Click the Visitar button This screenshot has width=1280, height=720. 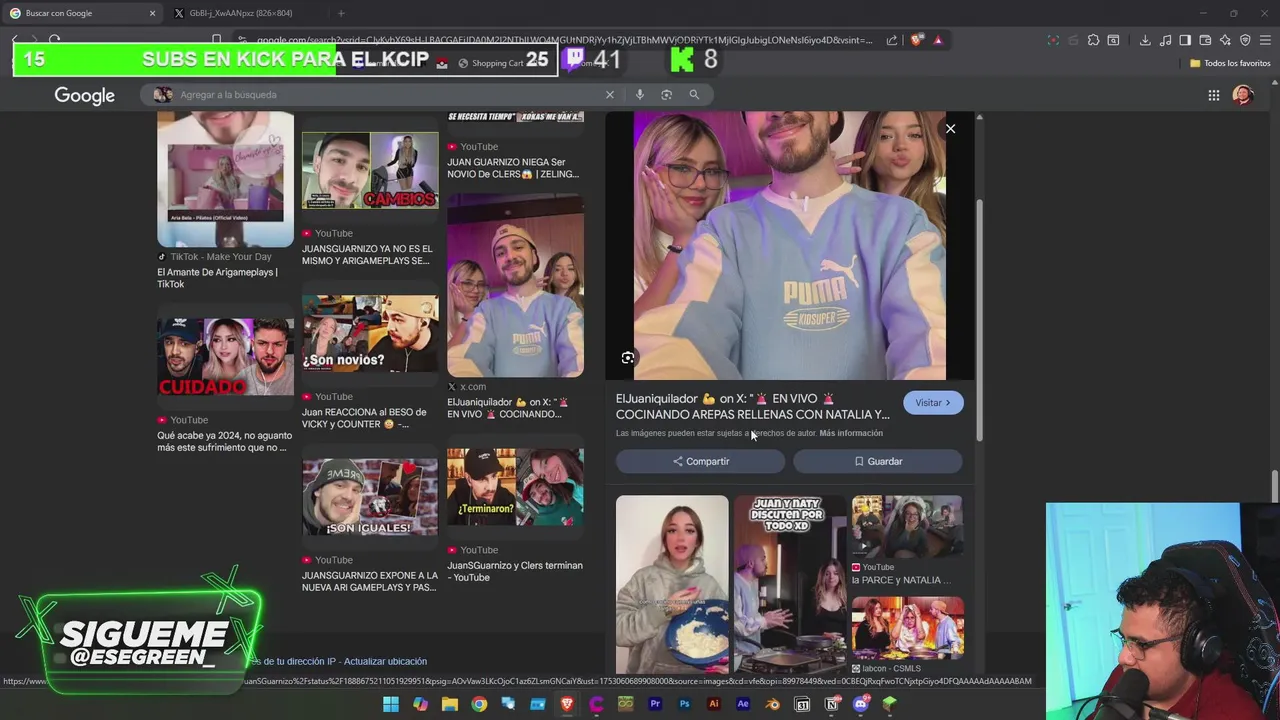[x=933, y=402]
